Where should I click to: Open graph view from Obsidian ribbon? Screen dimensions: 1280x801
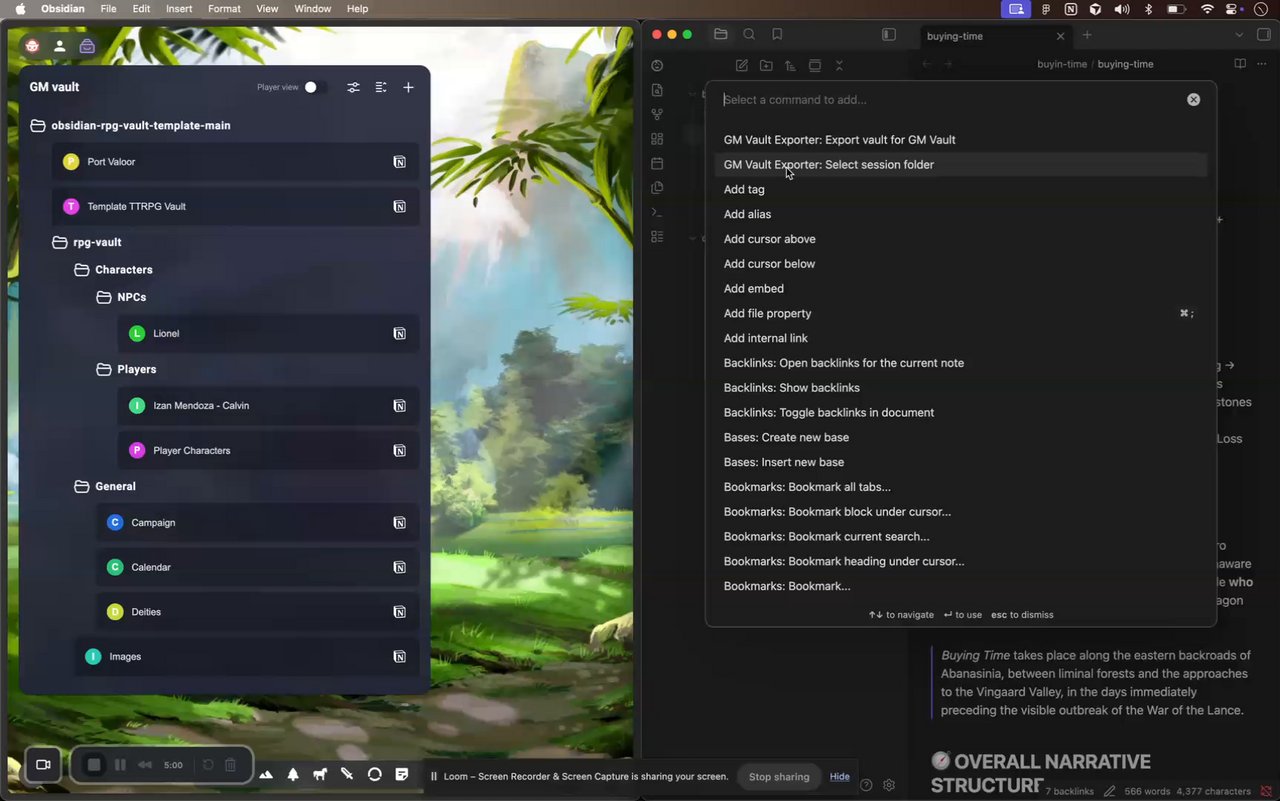click(x=657, y=115)
